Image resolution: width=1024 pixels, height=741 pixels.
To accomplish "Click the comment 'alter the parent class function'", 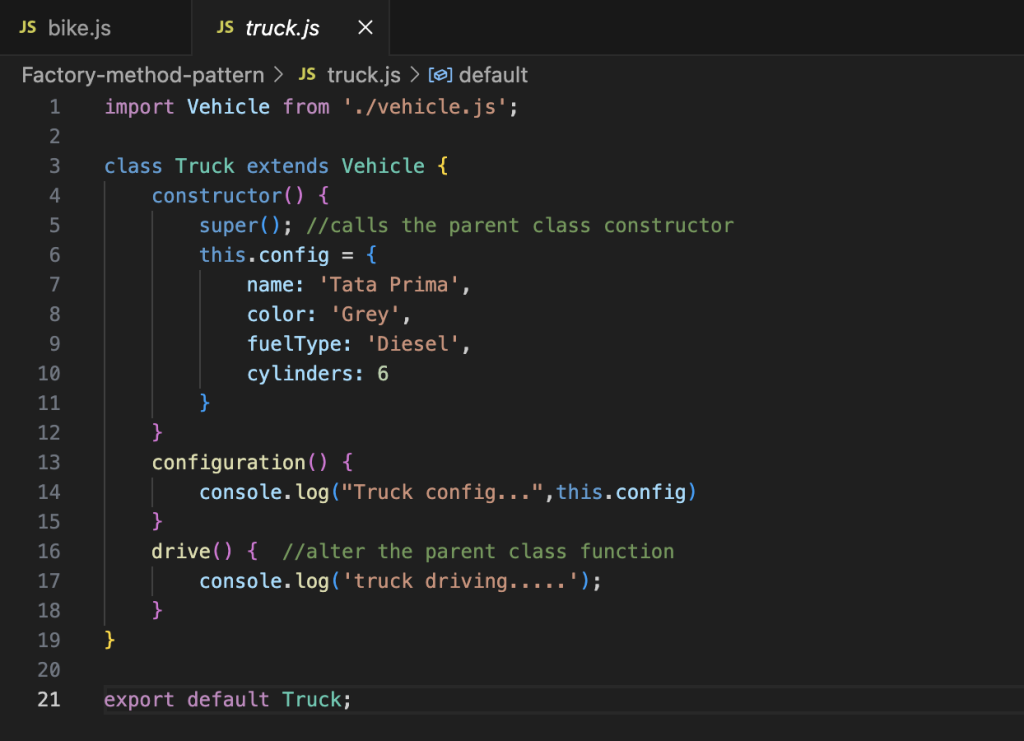I will point(478,552).
